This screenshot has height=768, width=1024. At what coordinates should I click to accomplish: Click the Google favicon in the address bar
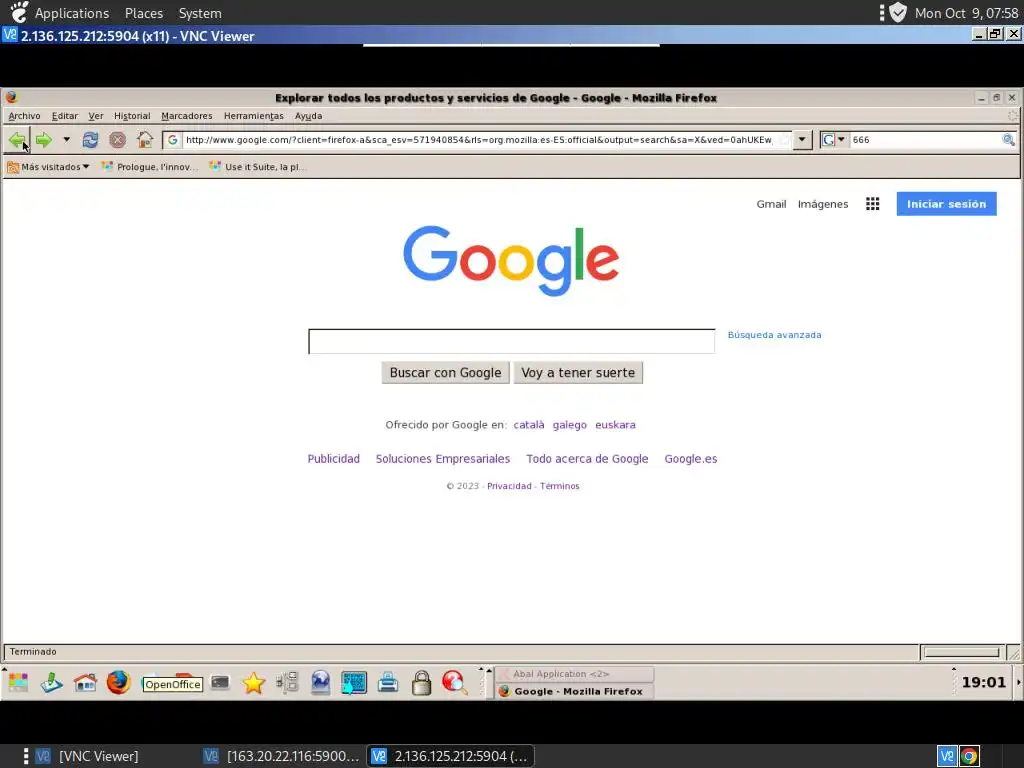coord(172,140)
